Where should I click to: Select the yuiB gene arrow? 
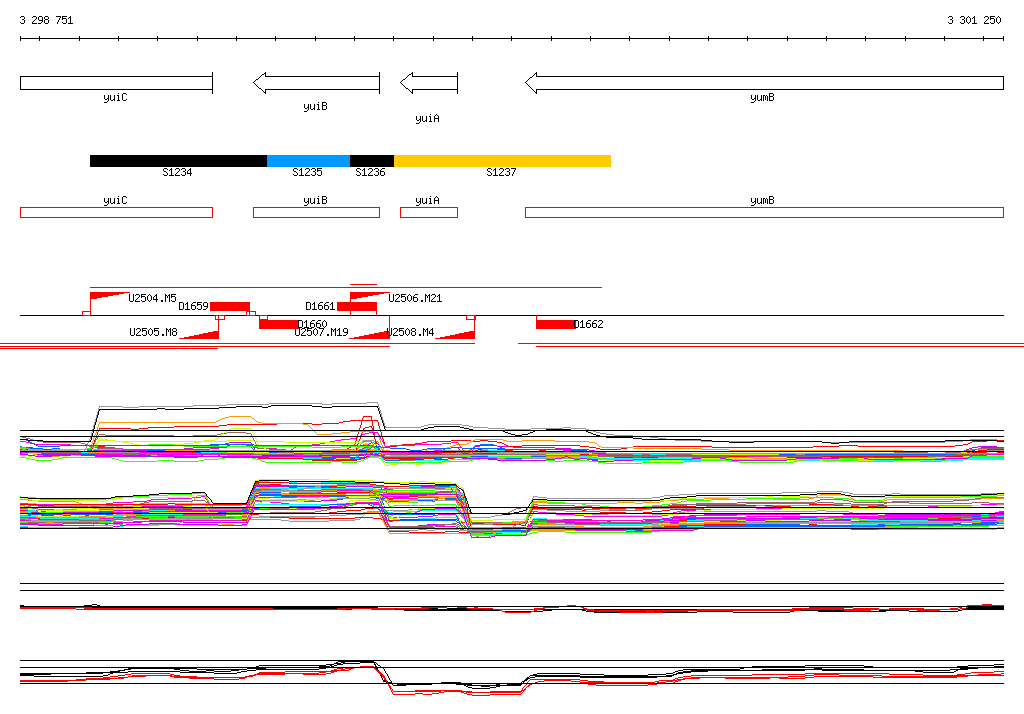tap(316, 83)
